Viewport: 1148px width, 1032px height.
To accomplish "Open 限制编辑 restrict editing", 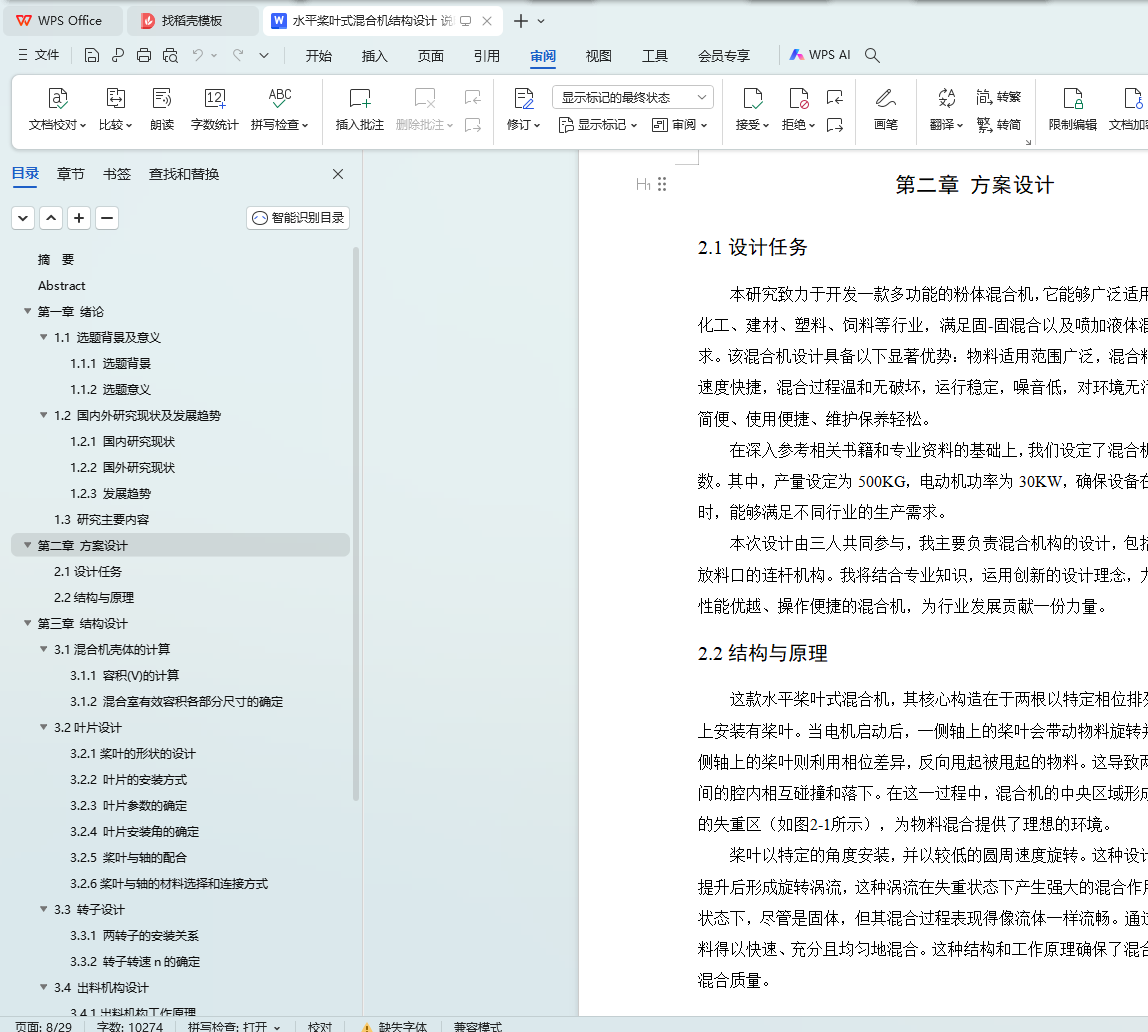I will coord(1073,109).
